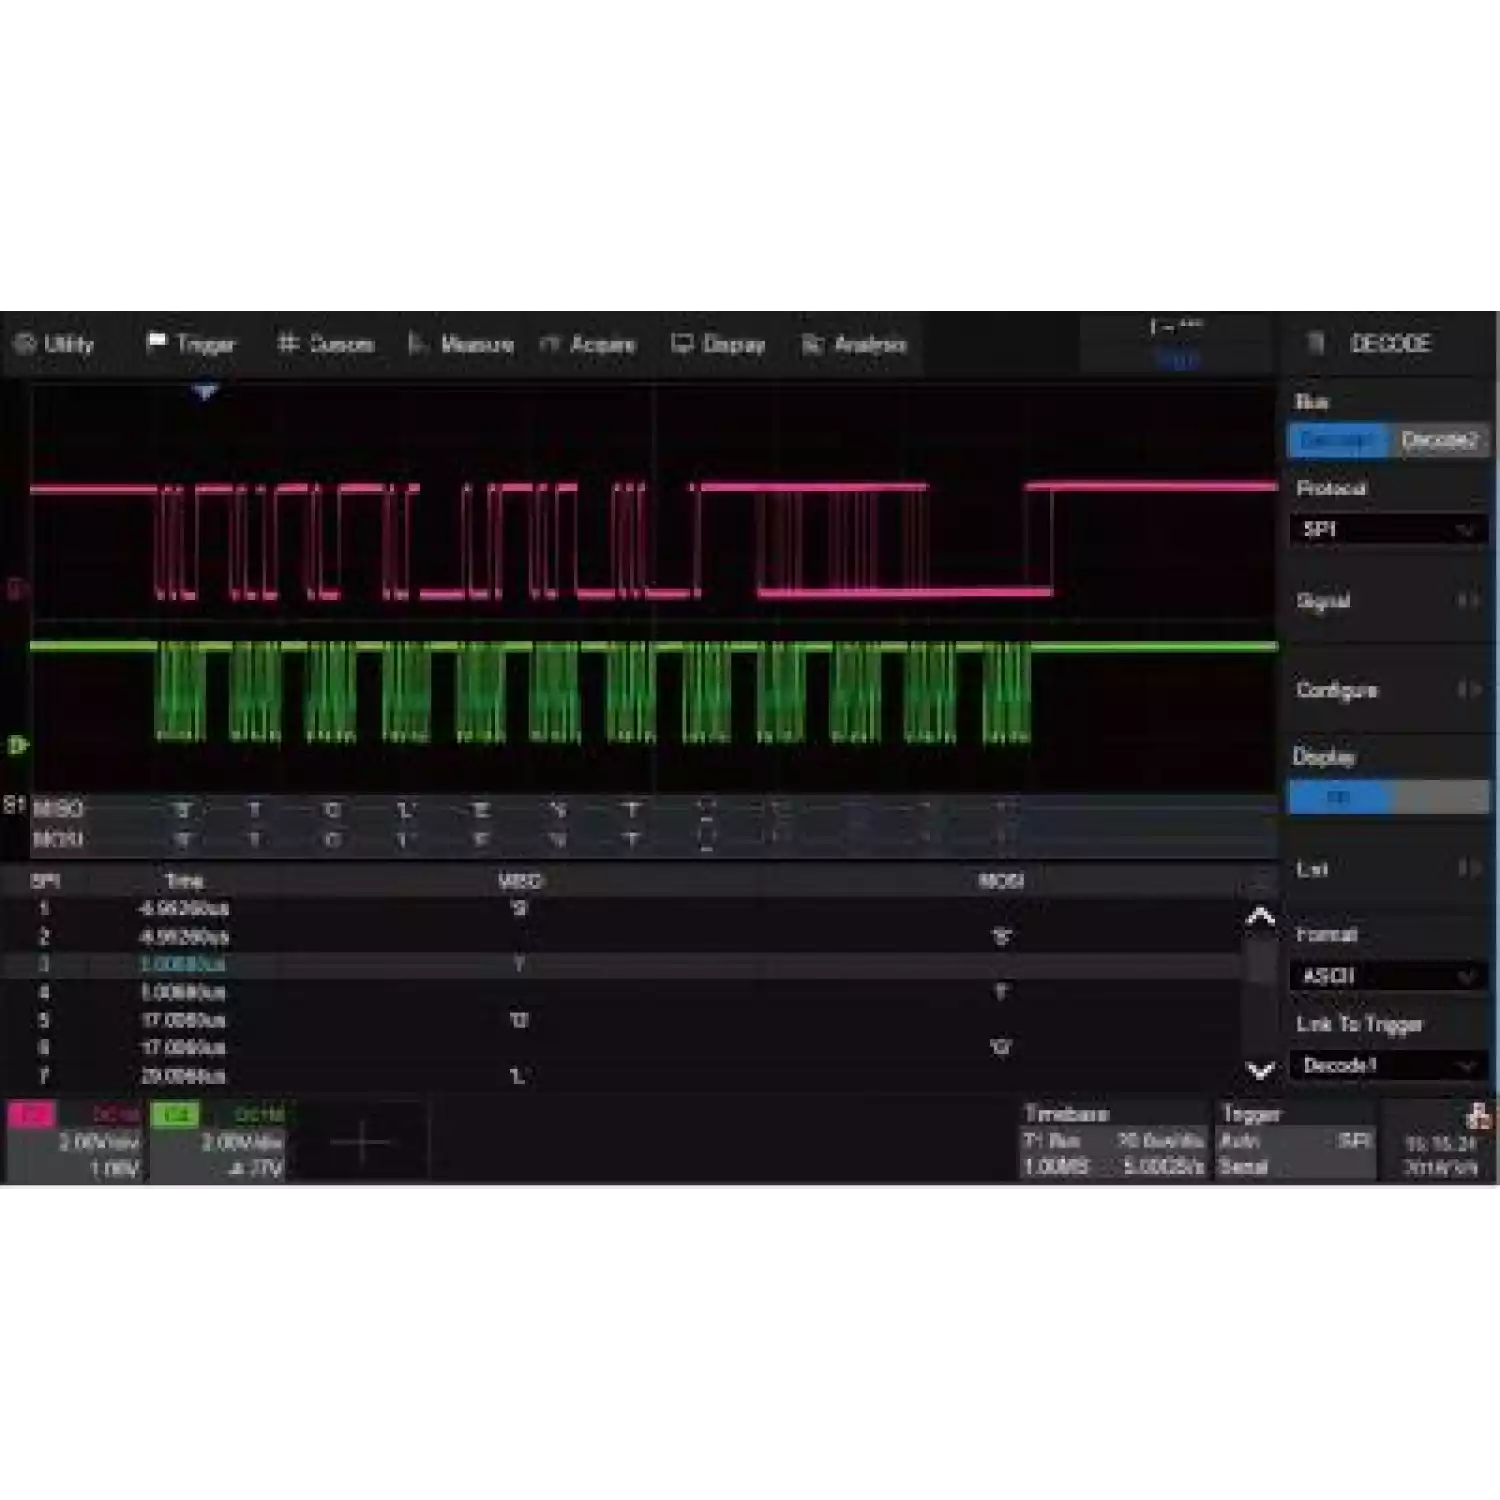Click the Acquire waveform icon
Viewport: 1500px width, 1500px height.
tap(549, 344)
